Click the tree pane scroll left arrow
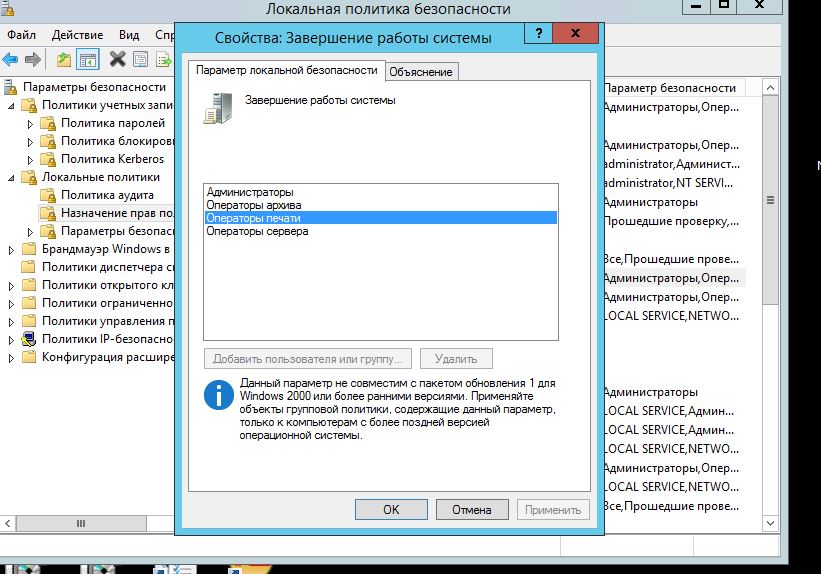821x574 pixels. pos(8,523)
